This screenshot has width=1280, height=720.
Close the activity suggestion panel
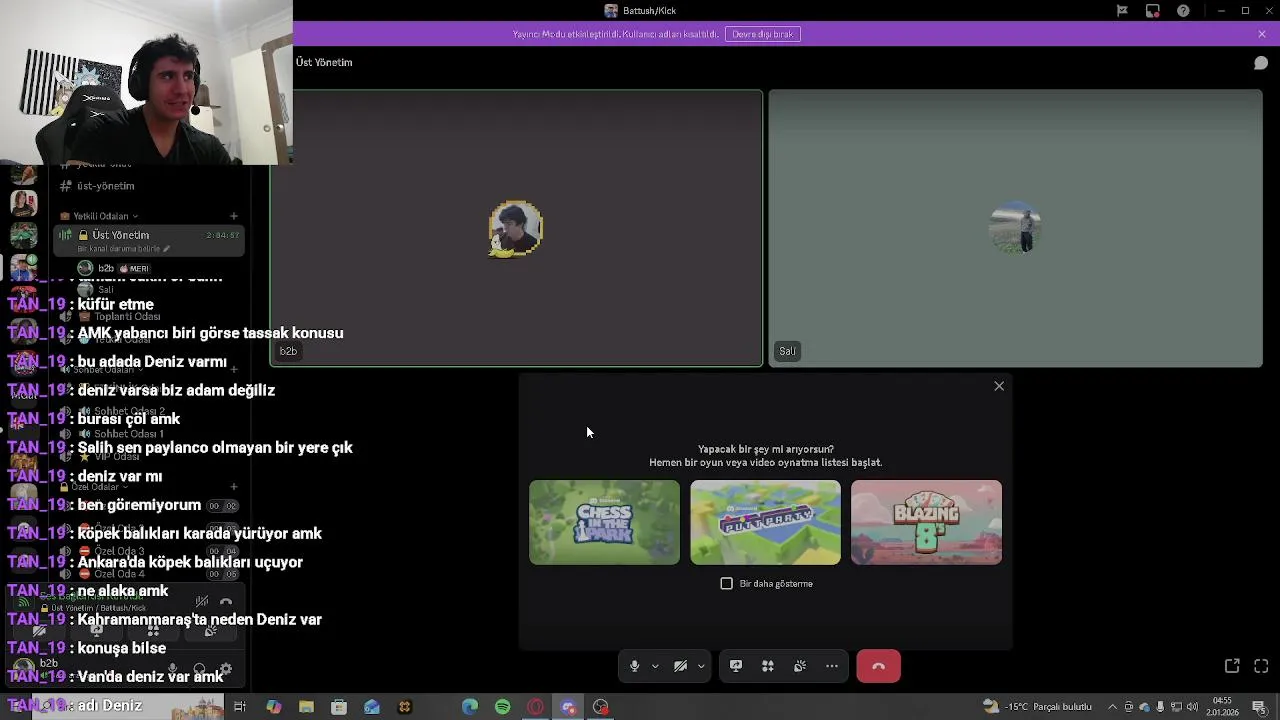[999, 386]
